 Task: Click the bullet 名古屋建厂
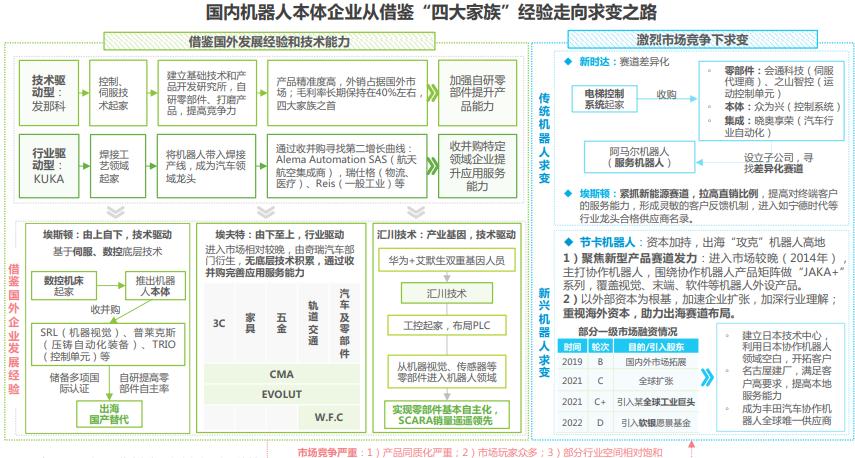pos(786,383)
